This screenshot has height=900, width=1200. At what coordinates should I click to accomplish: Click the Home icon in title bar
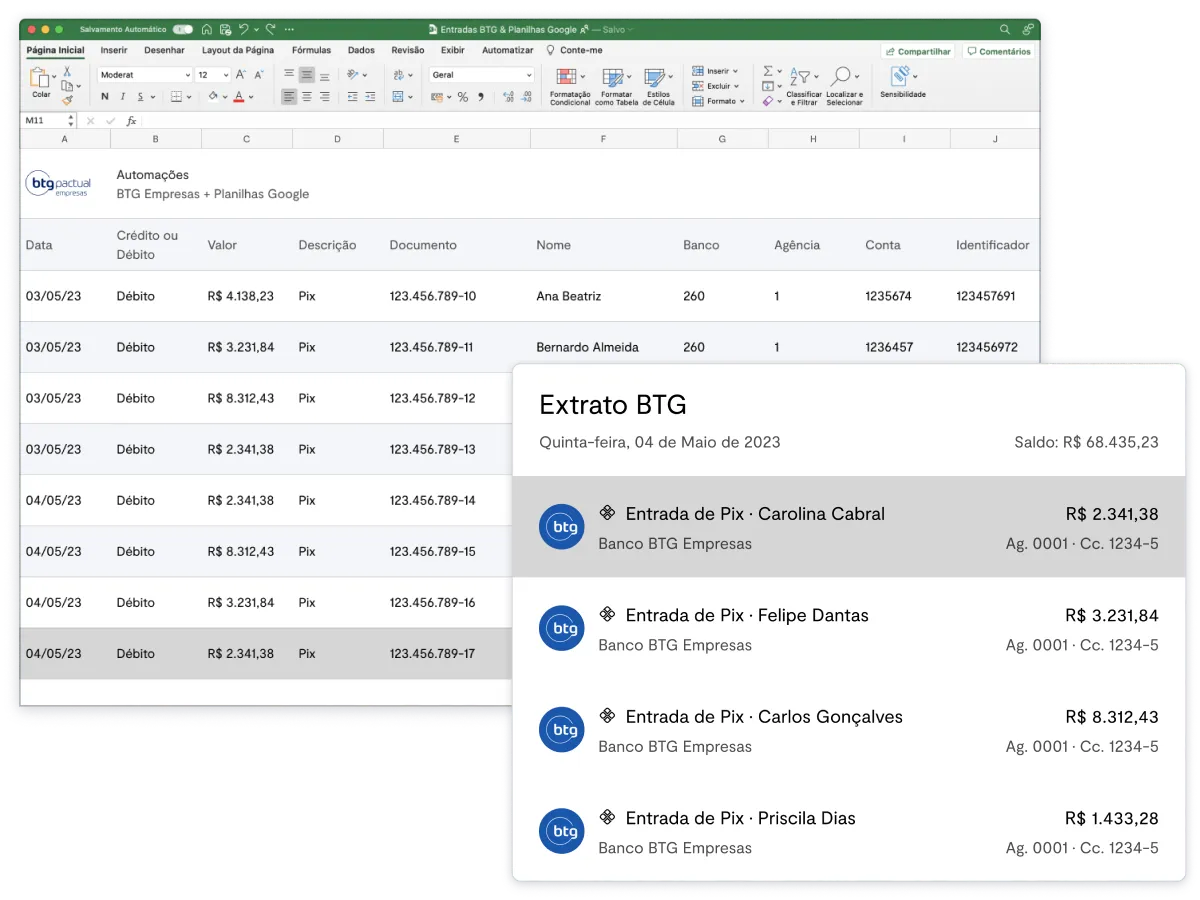pos(206,30)
